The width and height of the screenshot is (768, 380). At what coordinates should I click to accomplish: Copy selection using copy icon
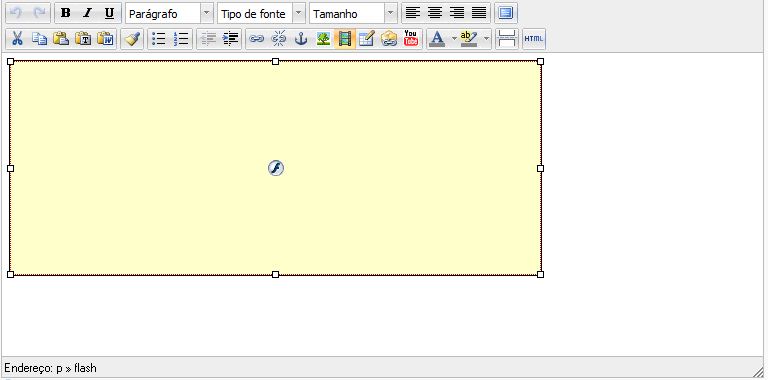39,39
